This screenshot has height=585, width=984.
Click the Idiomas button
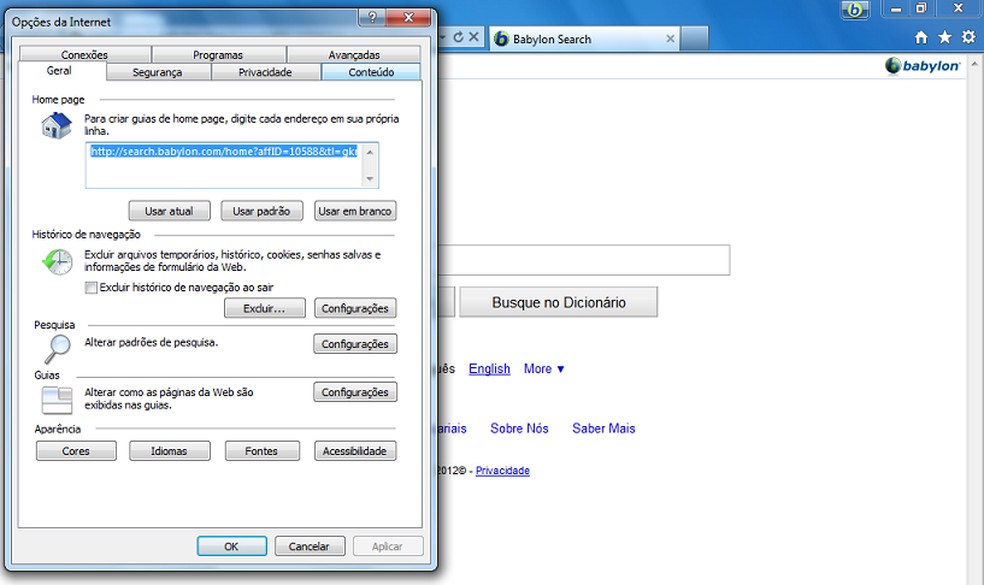169,451
